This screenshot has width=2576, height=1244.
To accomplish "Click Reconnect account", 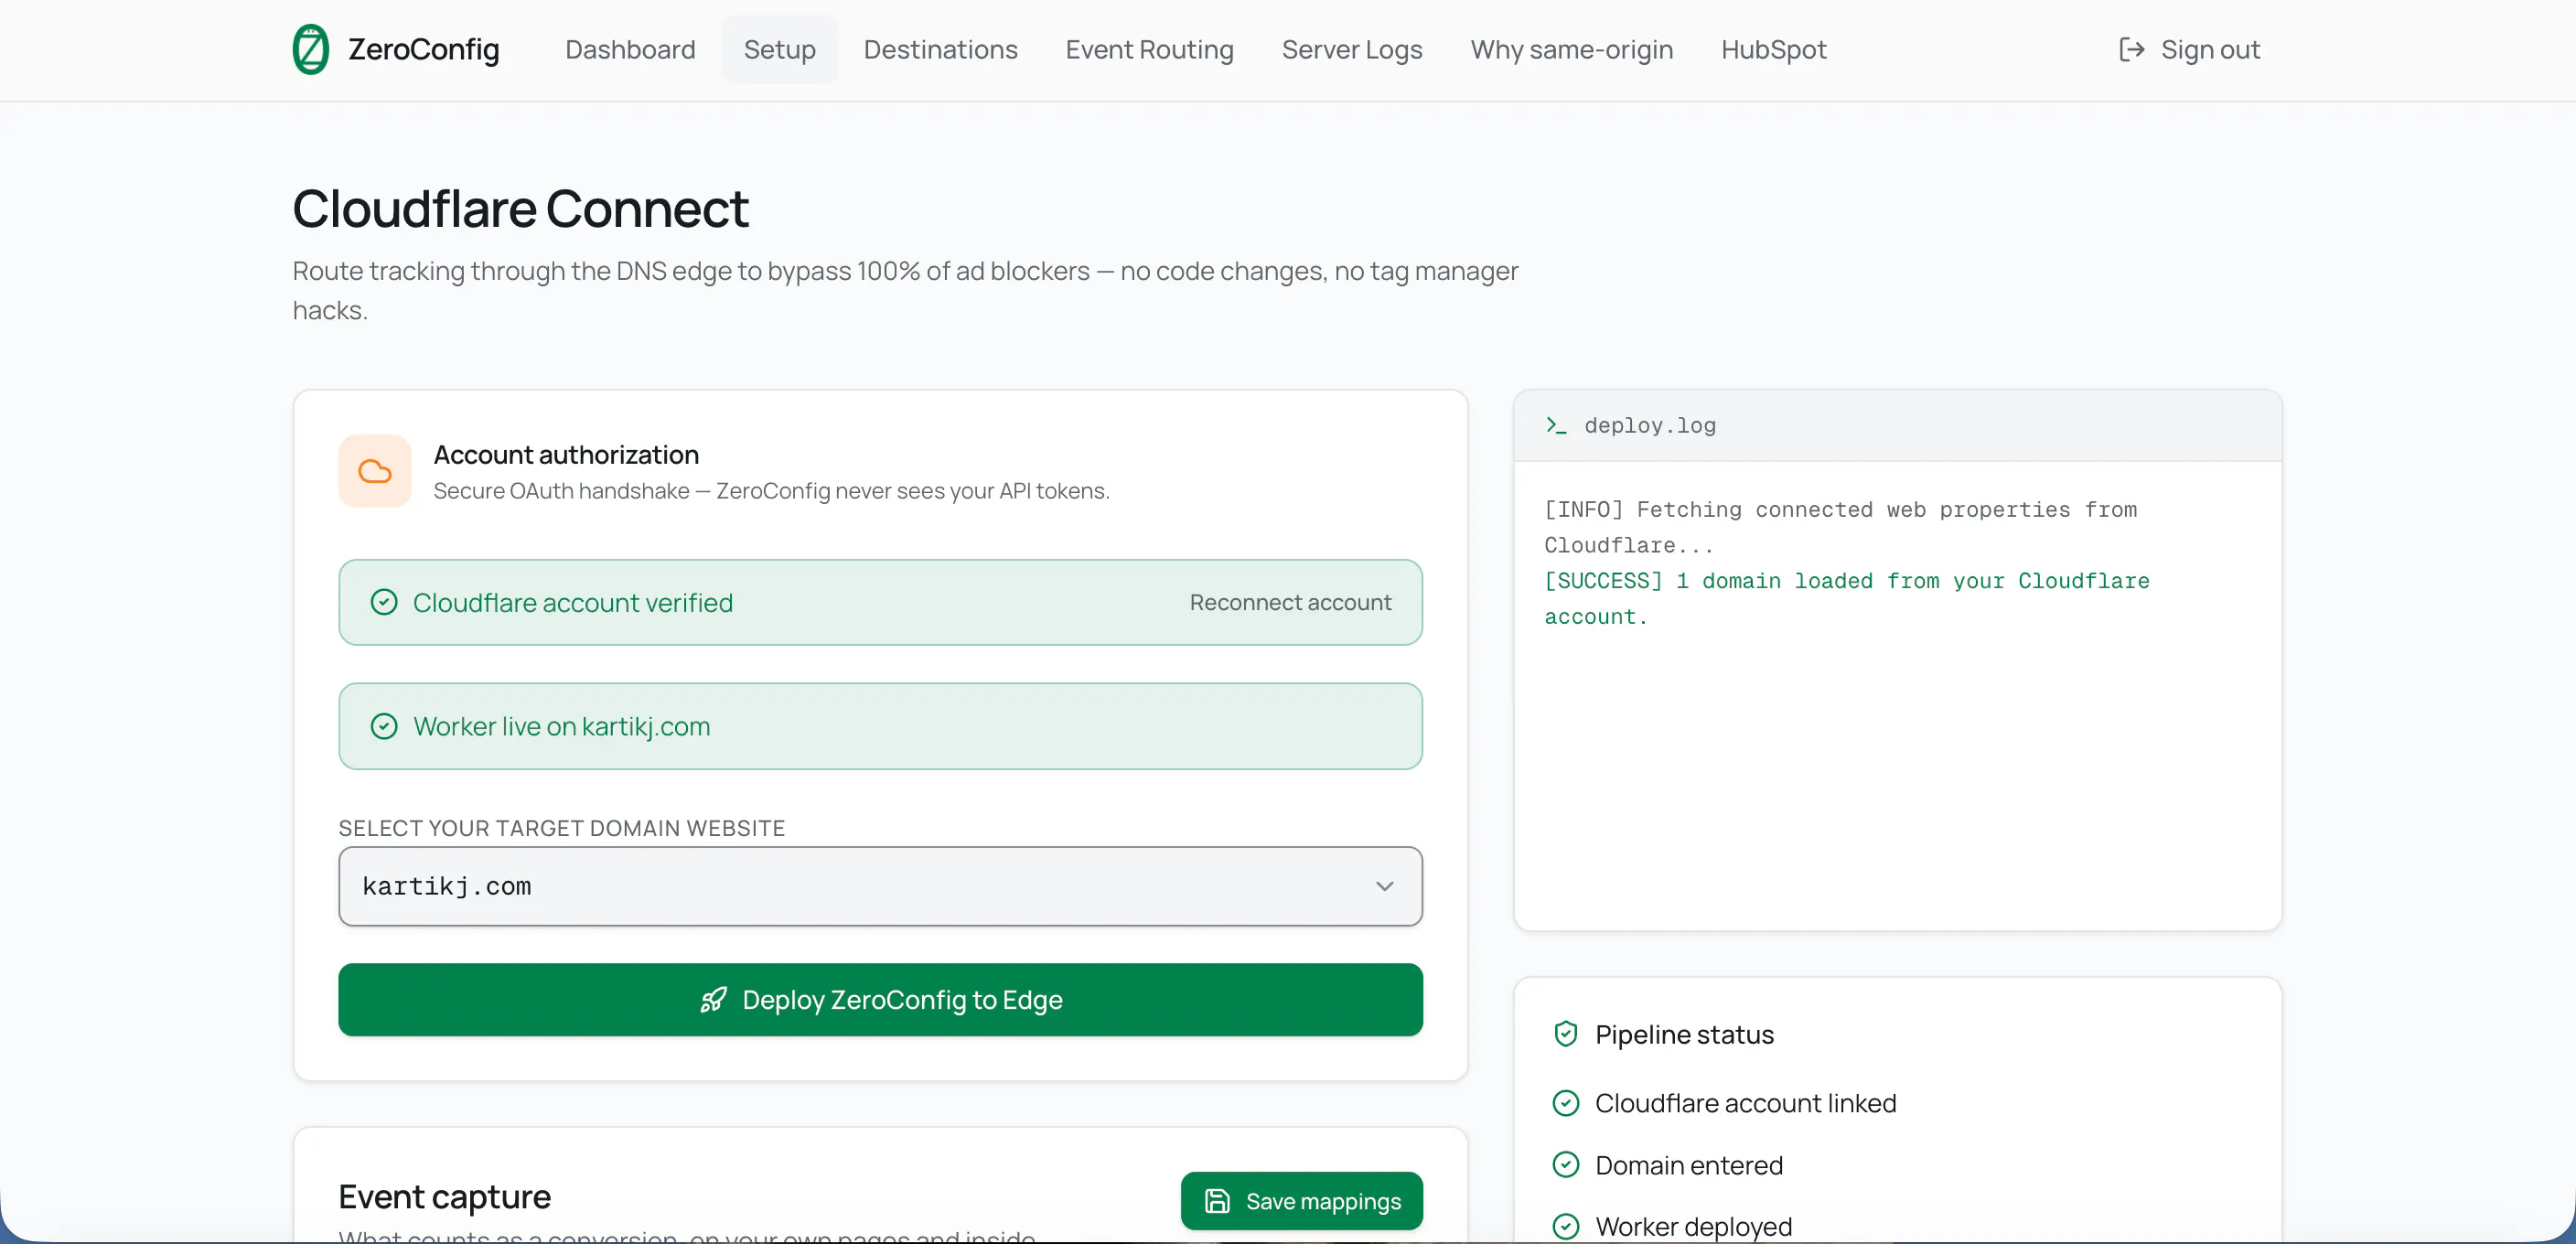I will click(1290, 602).
